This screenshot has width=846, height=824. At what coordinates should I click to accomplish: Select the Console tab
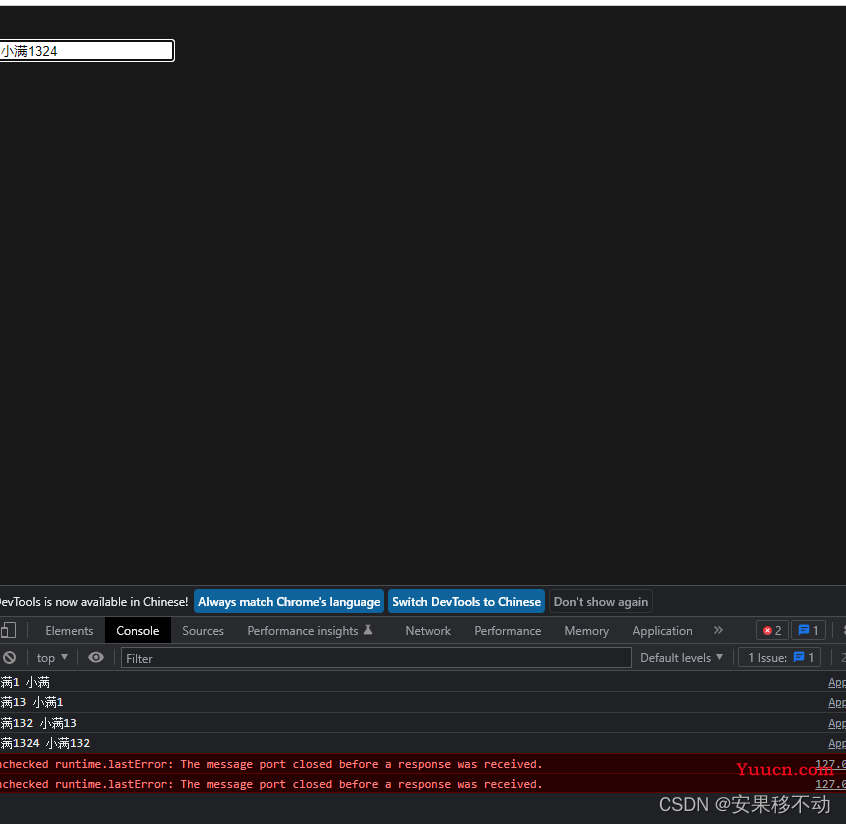[x=138, y=631]
